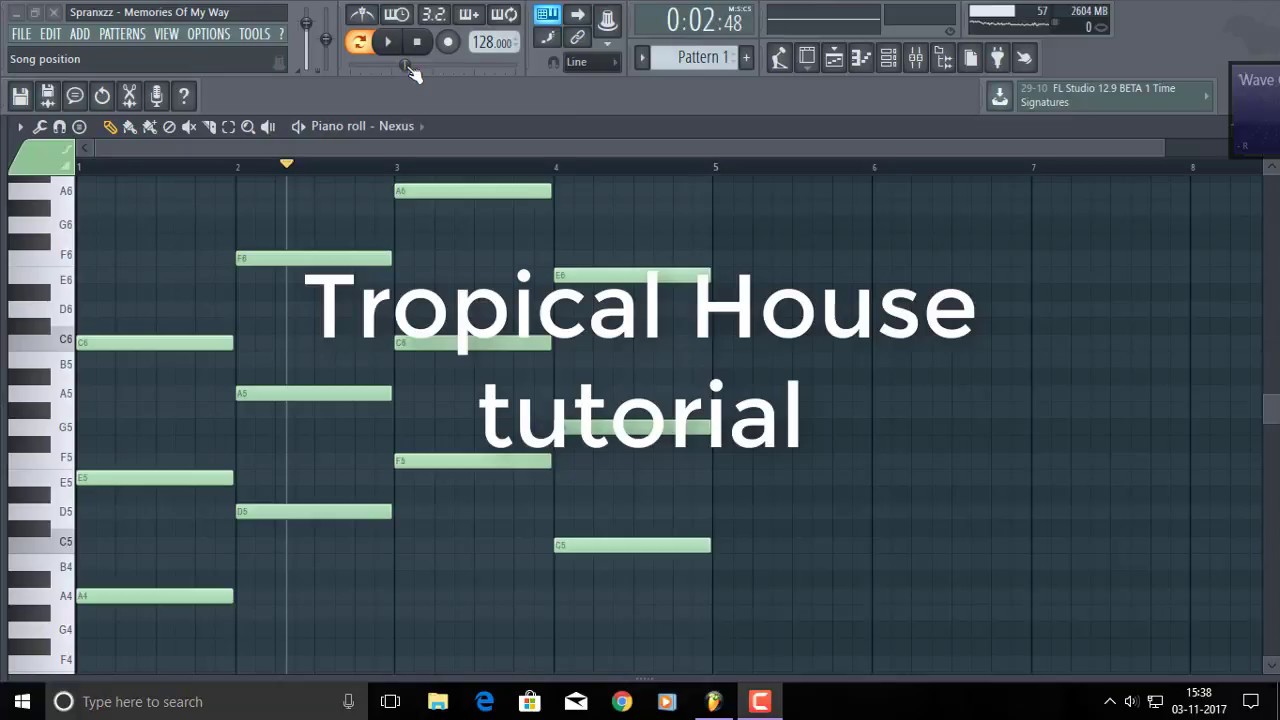Click the Play button in transport
Viewport: 1280px width, 720px height.
tap(388, 42)
